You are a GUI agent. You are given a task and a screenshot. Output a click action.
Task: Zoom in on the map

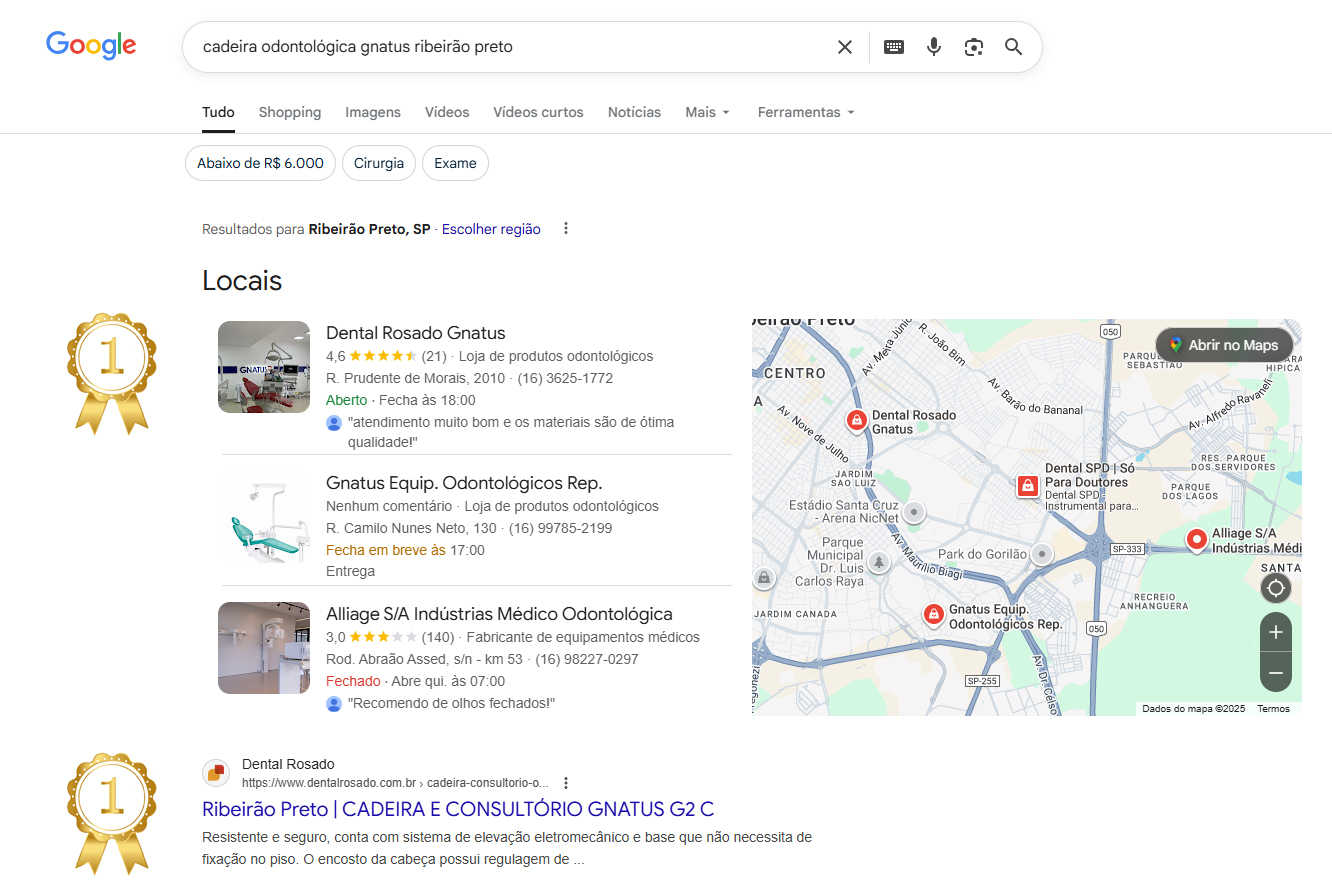[1275, 633]
